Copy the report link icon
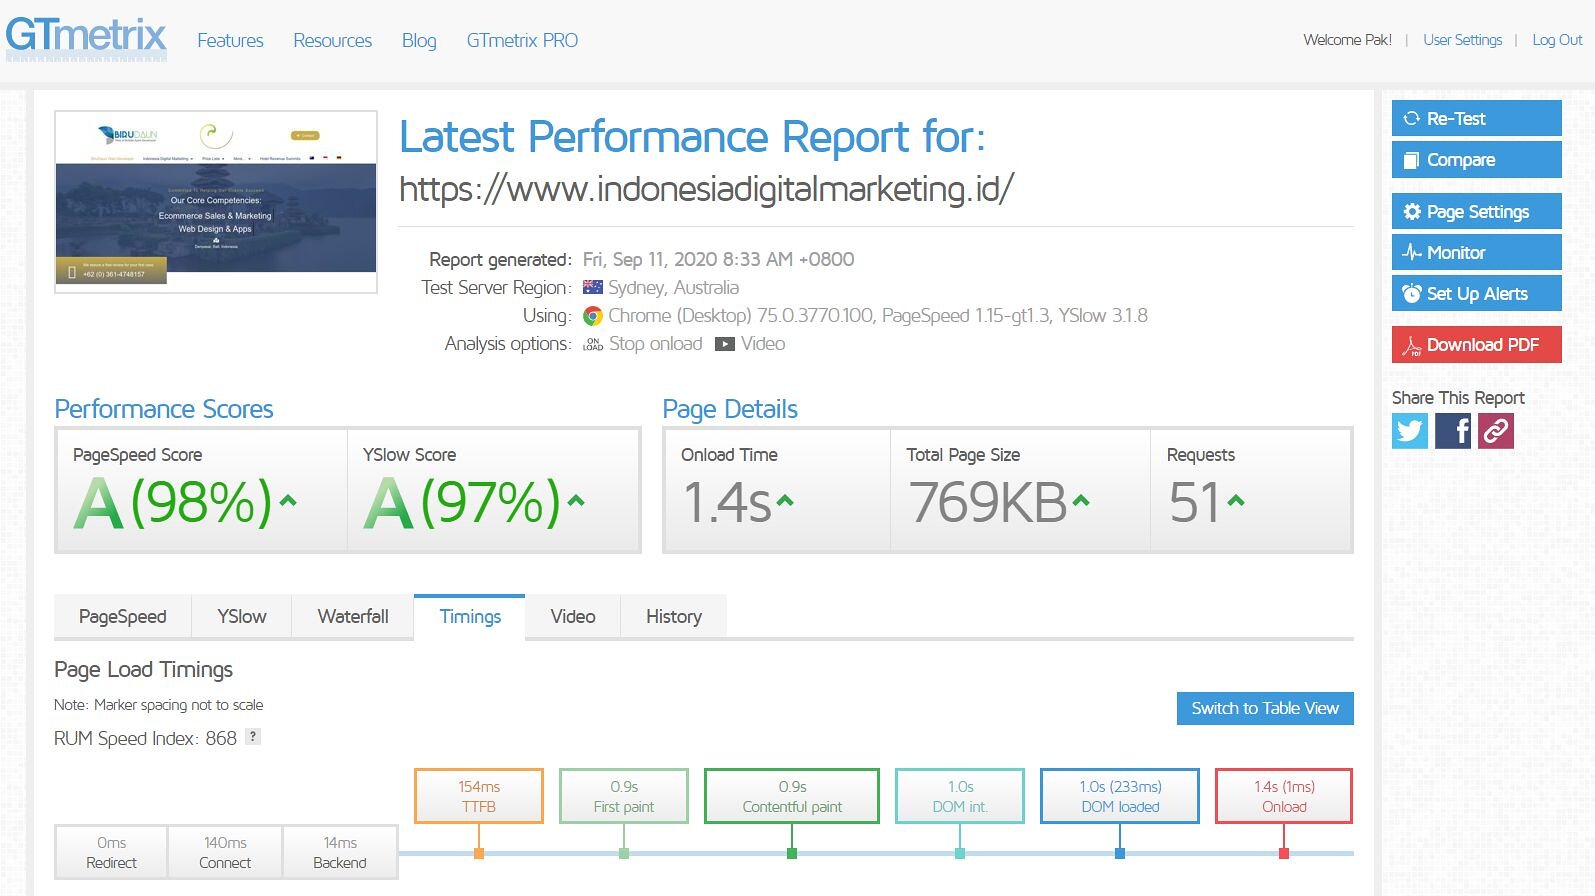This screenshot has height=896, width=1595. [x=1496, y=431]
